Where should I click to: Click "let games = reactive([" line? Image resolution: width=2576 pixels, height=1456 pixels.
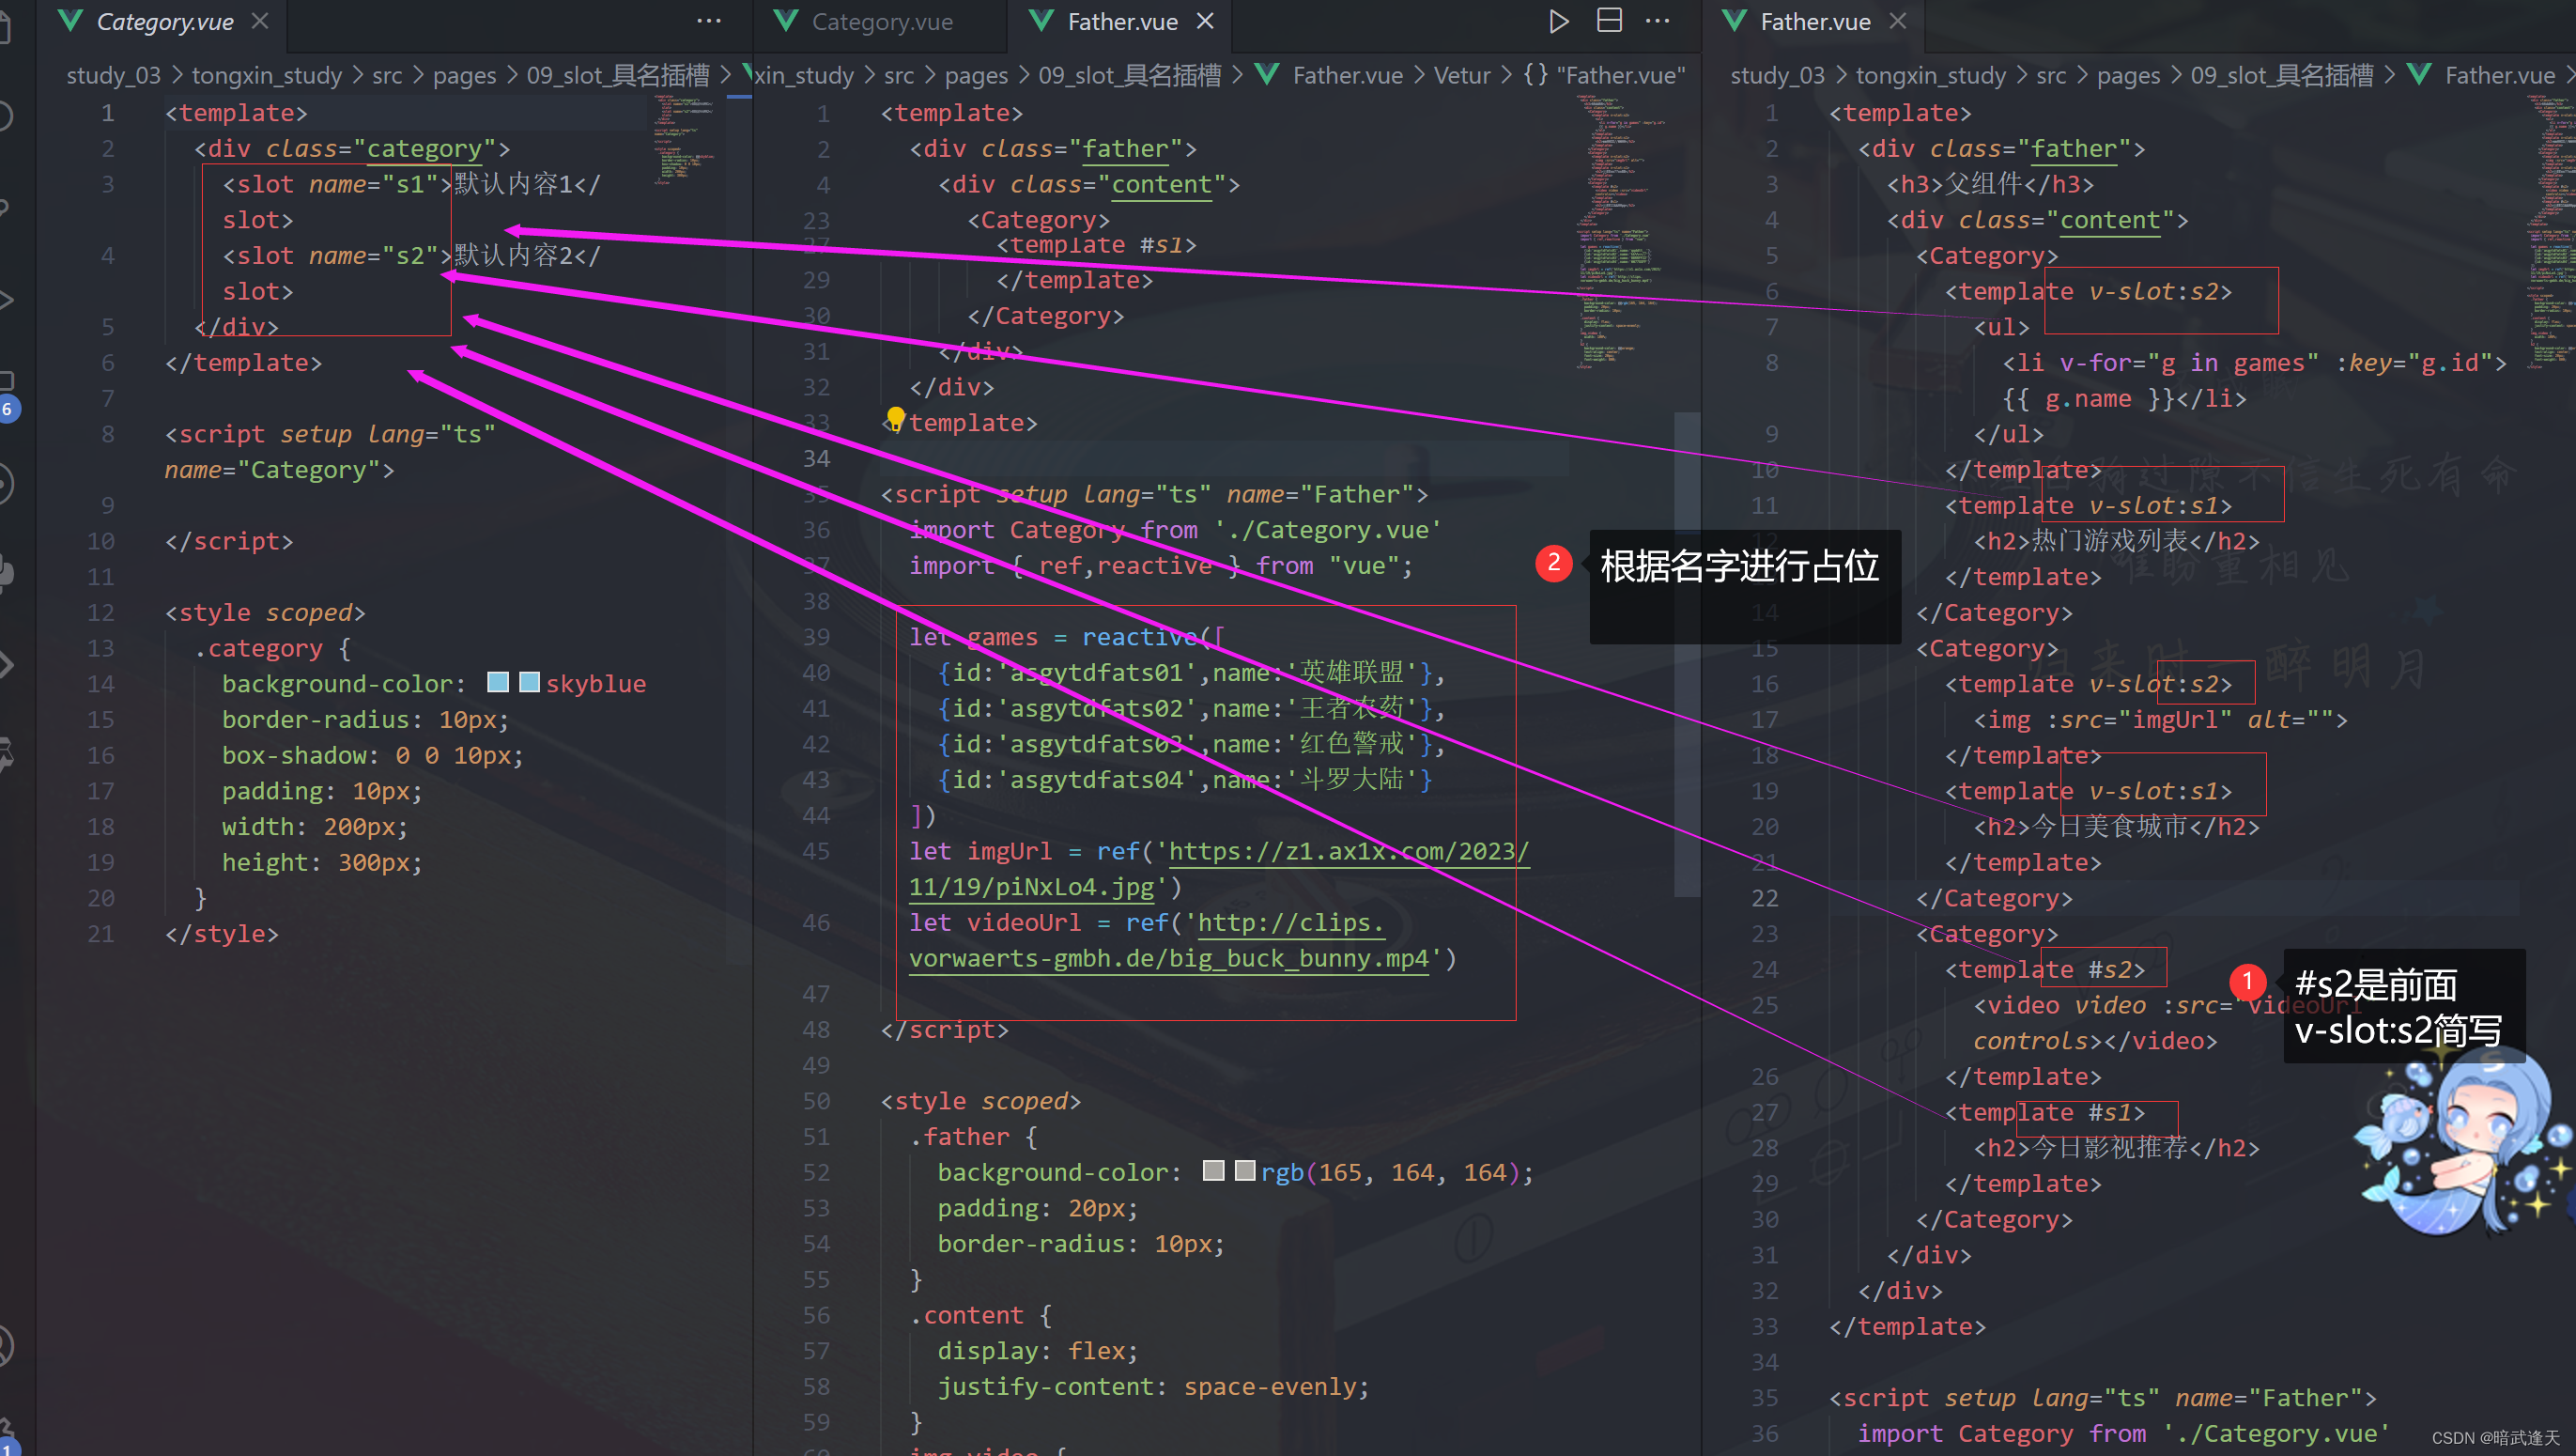point(1067,636)
